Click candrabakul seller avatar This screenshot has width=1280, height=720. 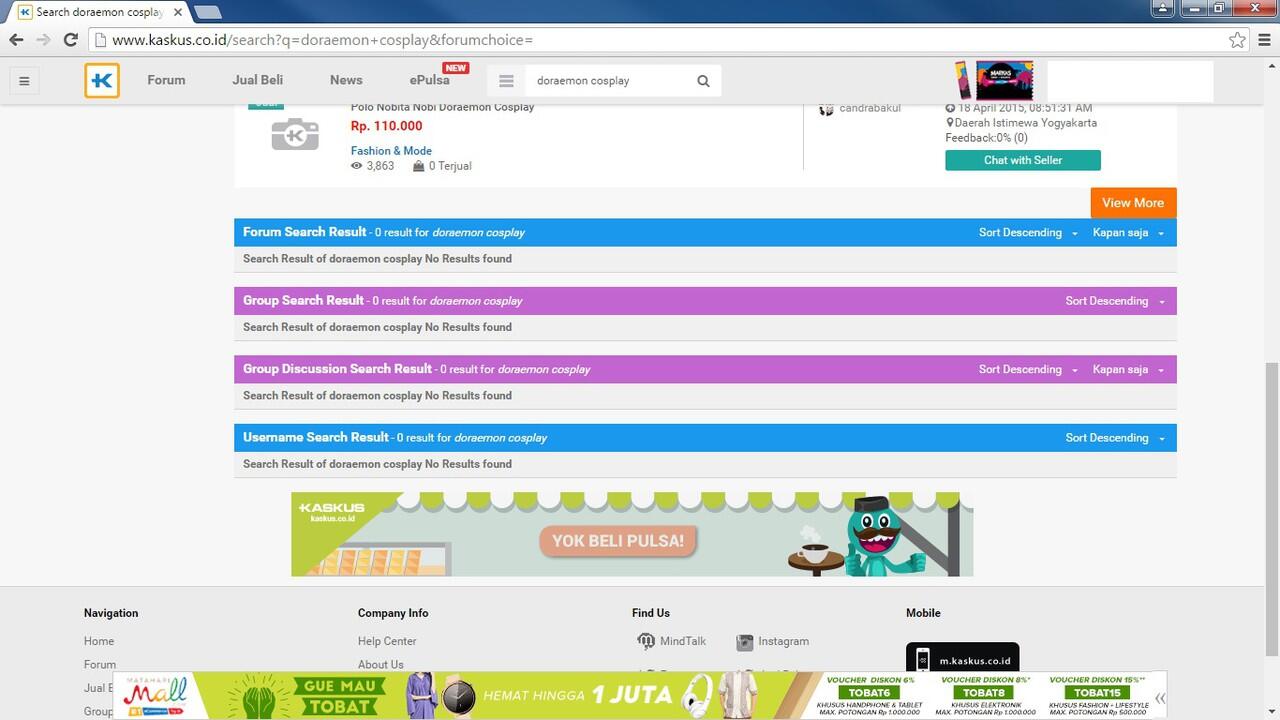[x=826, y=108]
